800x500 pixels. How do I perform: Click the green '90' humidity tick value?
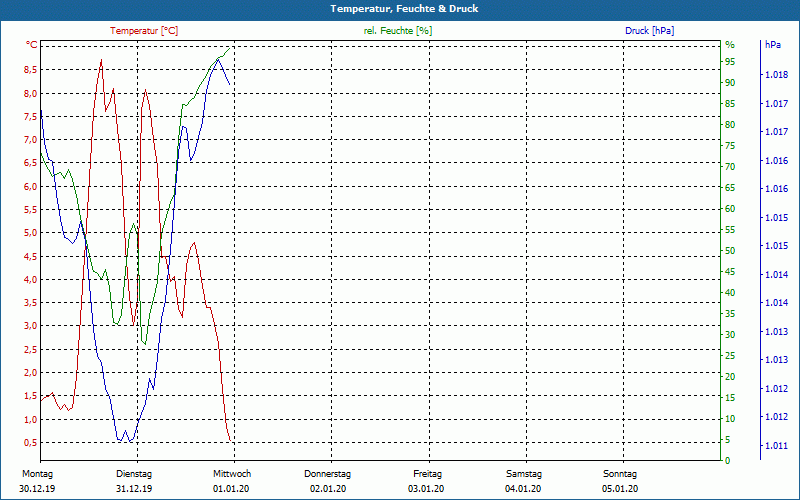pyautogui.click(x=730, y=83)
